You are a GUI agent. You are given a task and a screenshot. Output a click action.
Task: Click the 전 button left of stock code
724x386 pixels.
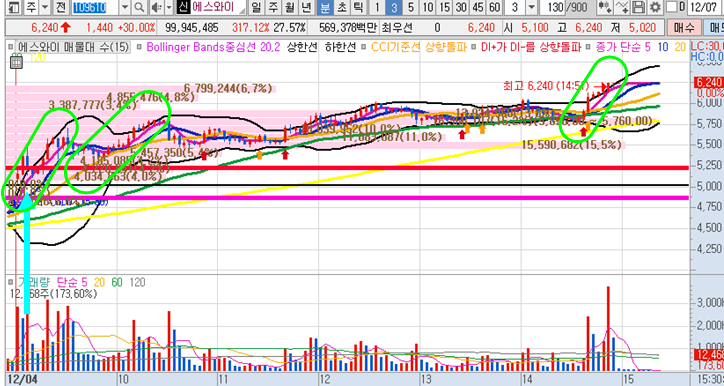pyautogui.click(x=60, y=7)
